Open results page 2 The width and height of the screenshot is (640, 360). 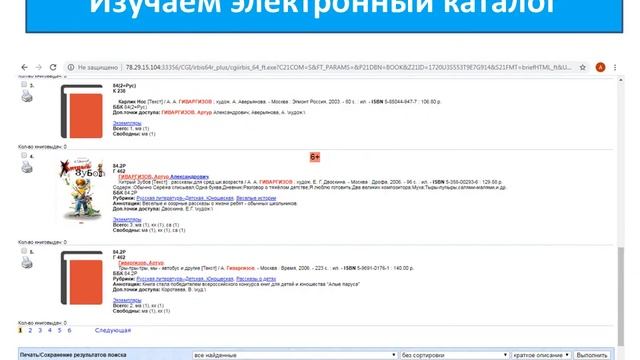click(30, 330)
